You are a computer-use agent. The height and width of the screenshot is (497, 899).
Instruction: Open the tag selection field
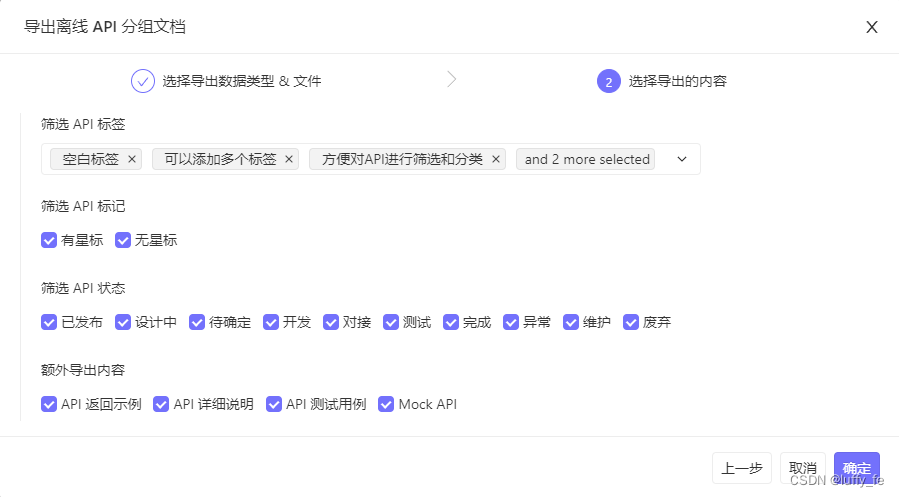click(x=370, y=159)
